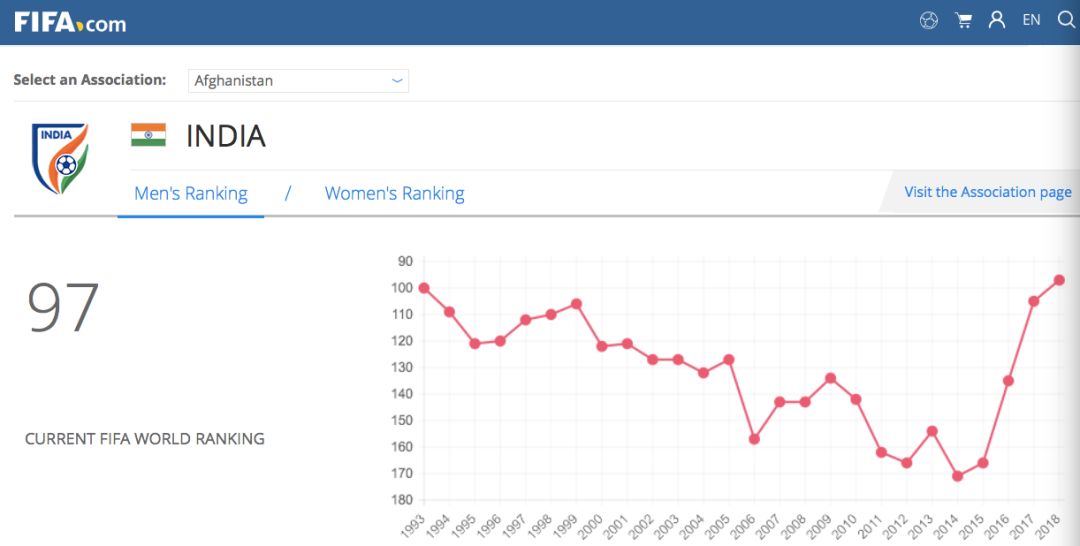The image size is (1080, 546).
Task: Click the FIFA.com logo
Action: [70, 21]
